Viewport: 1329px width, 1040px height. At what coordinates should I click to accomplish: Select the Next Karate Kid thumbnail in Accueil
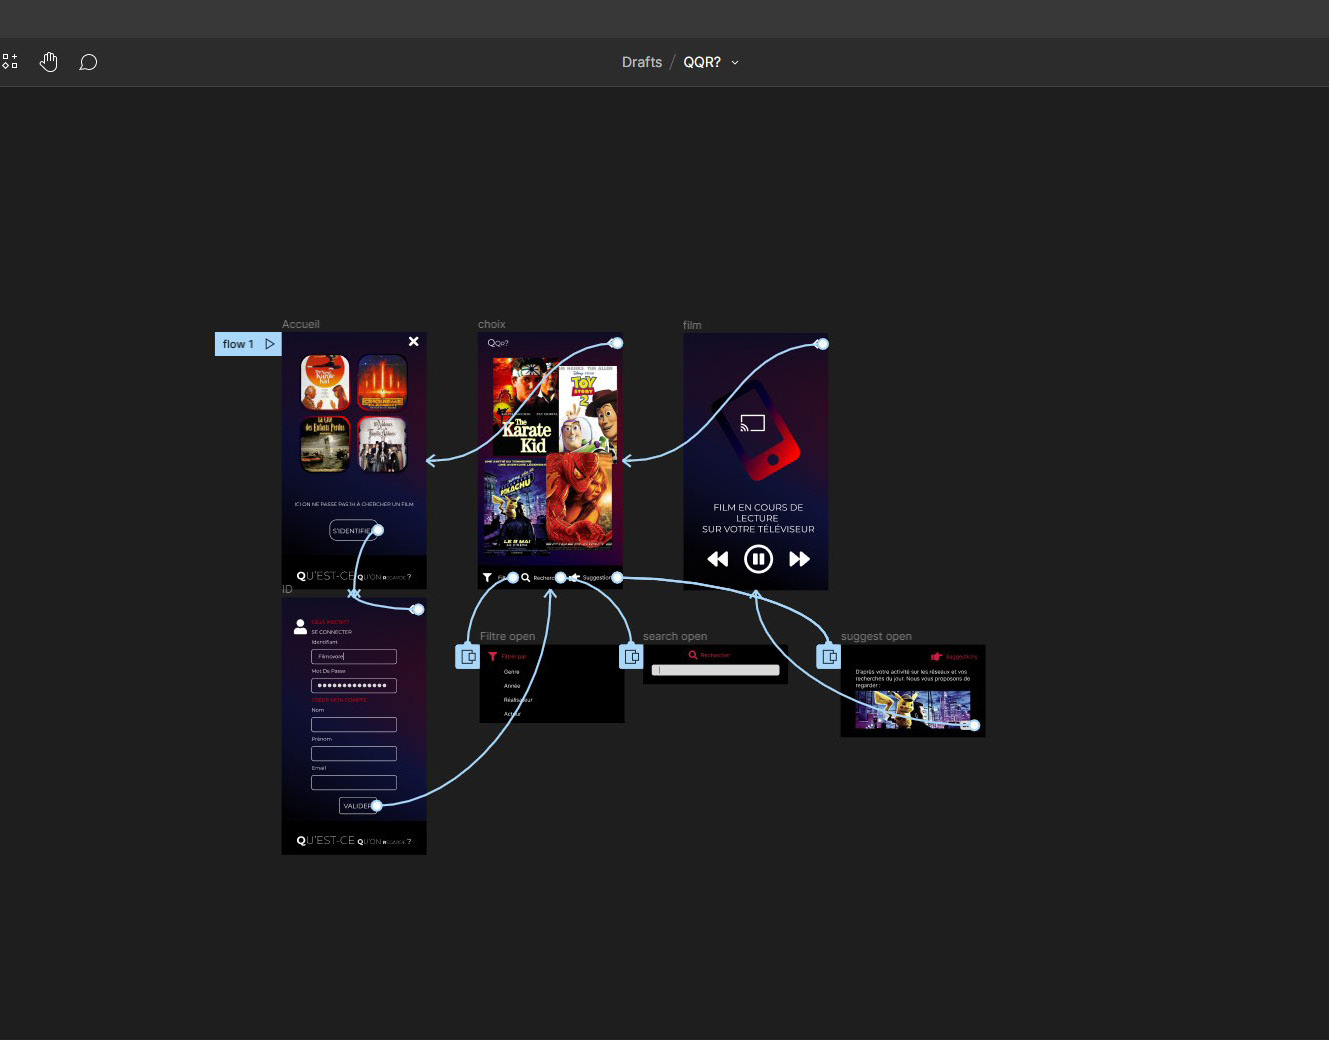[326, 382]
